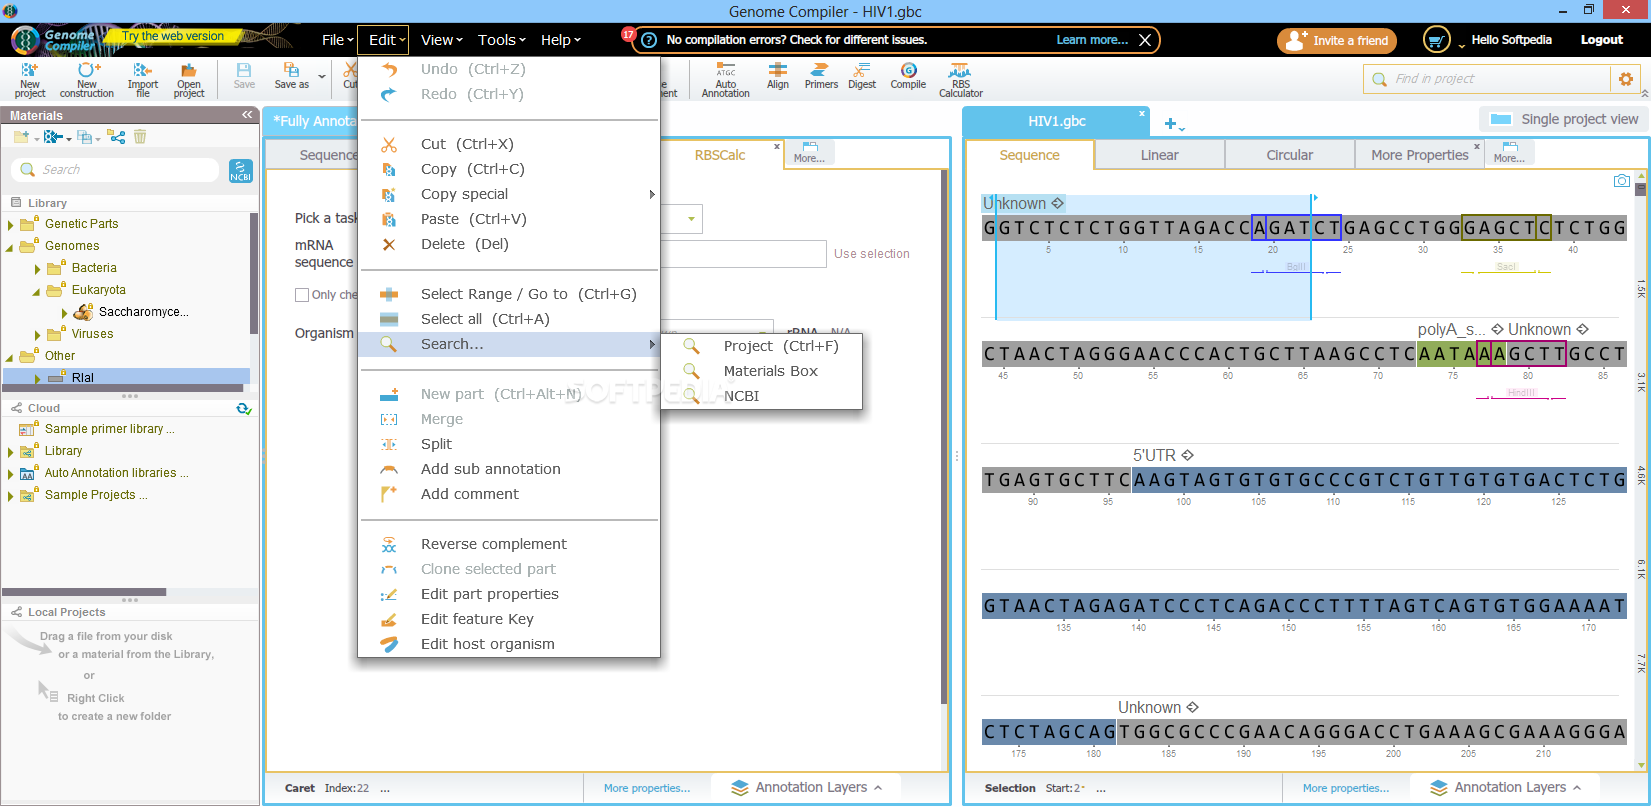Screen dimensions: 1651x807
Task: Expand the Auto Annotation libraries folder
Action: [x=11, y=474]
